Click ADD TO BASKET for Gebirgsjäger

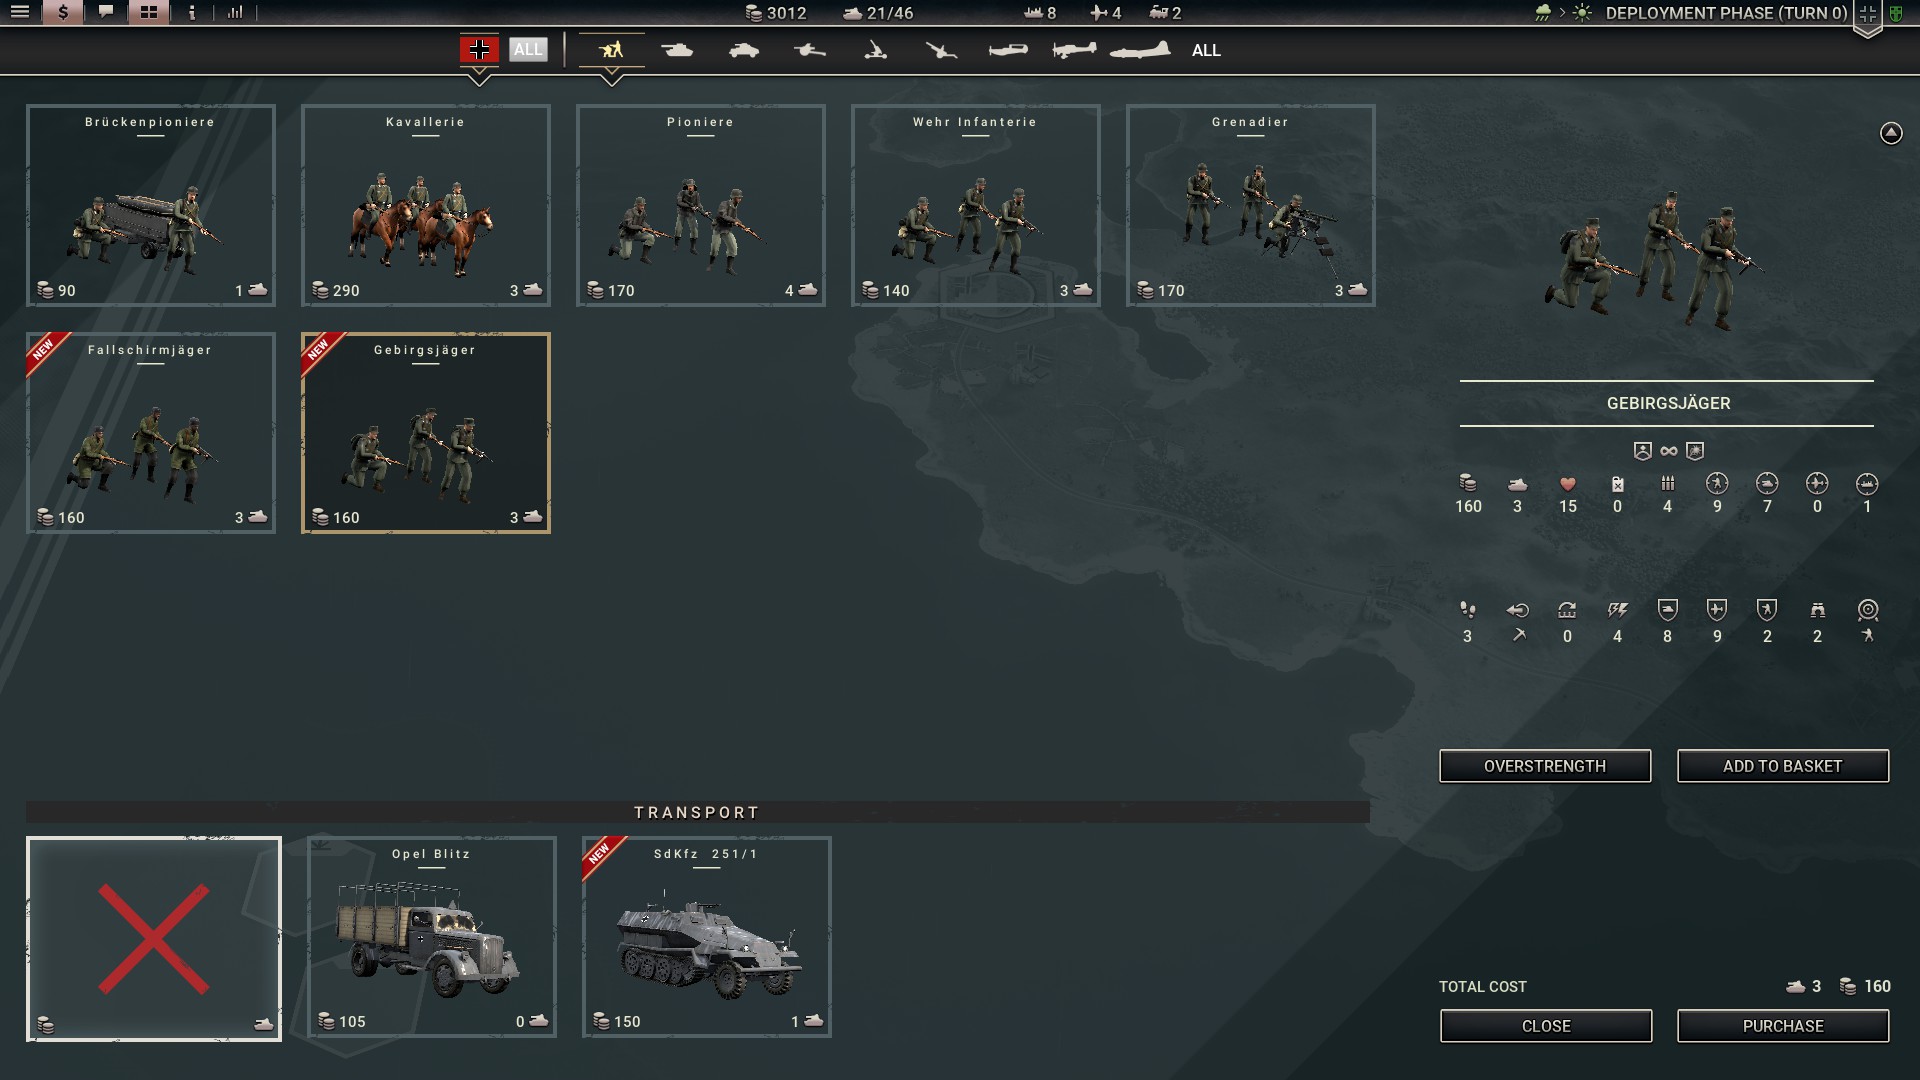[1782, 765]
